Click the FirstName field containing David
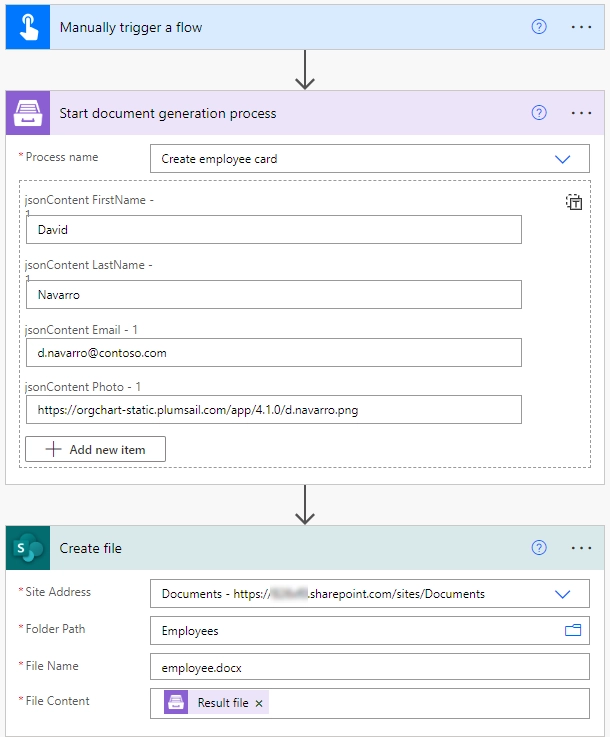The image size is (610, 737). tap(274, 230)
